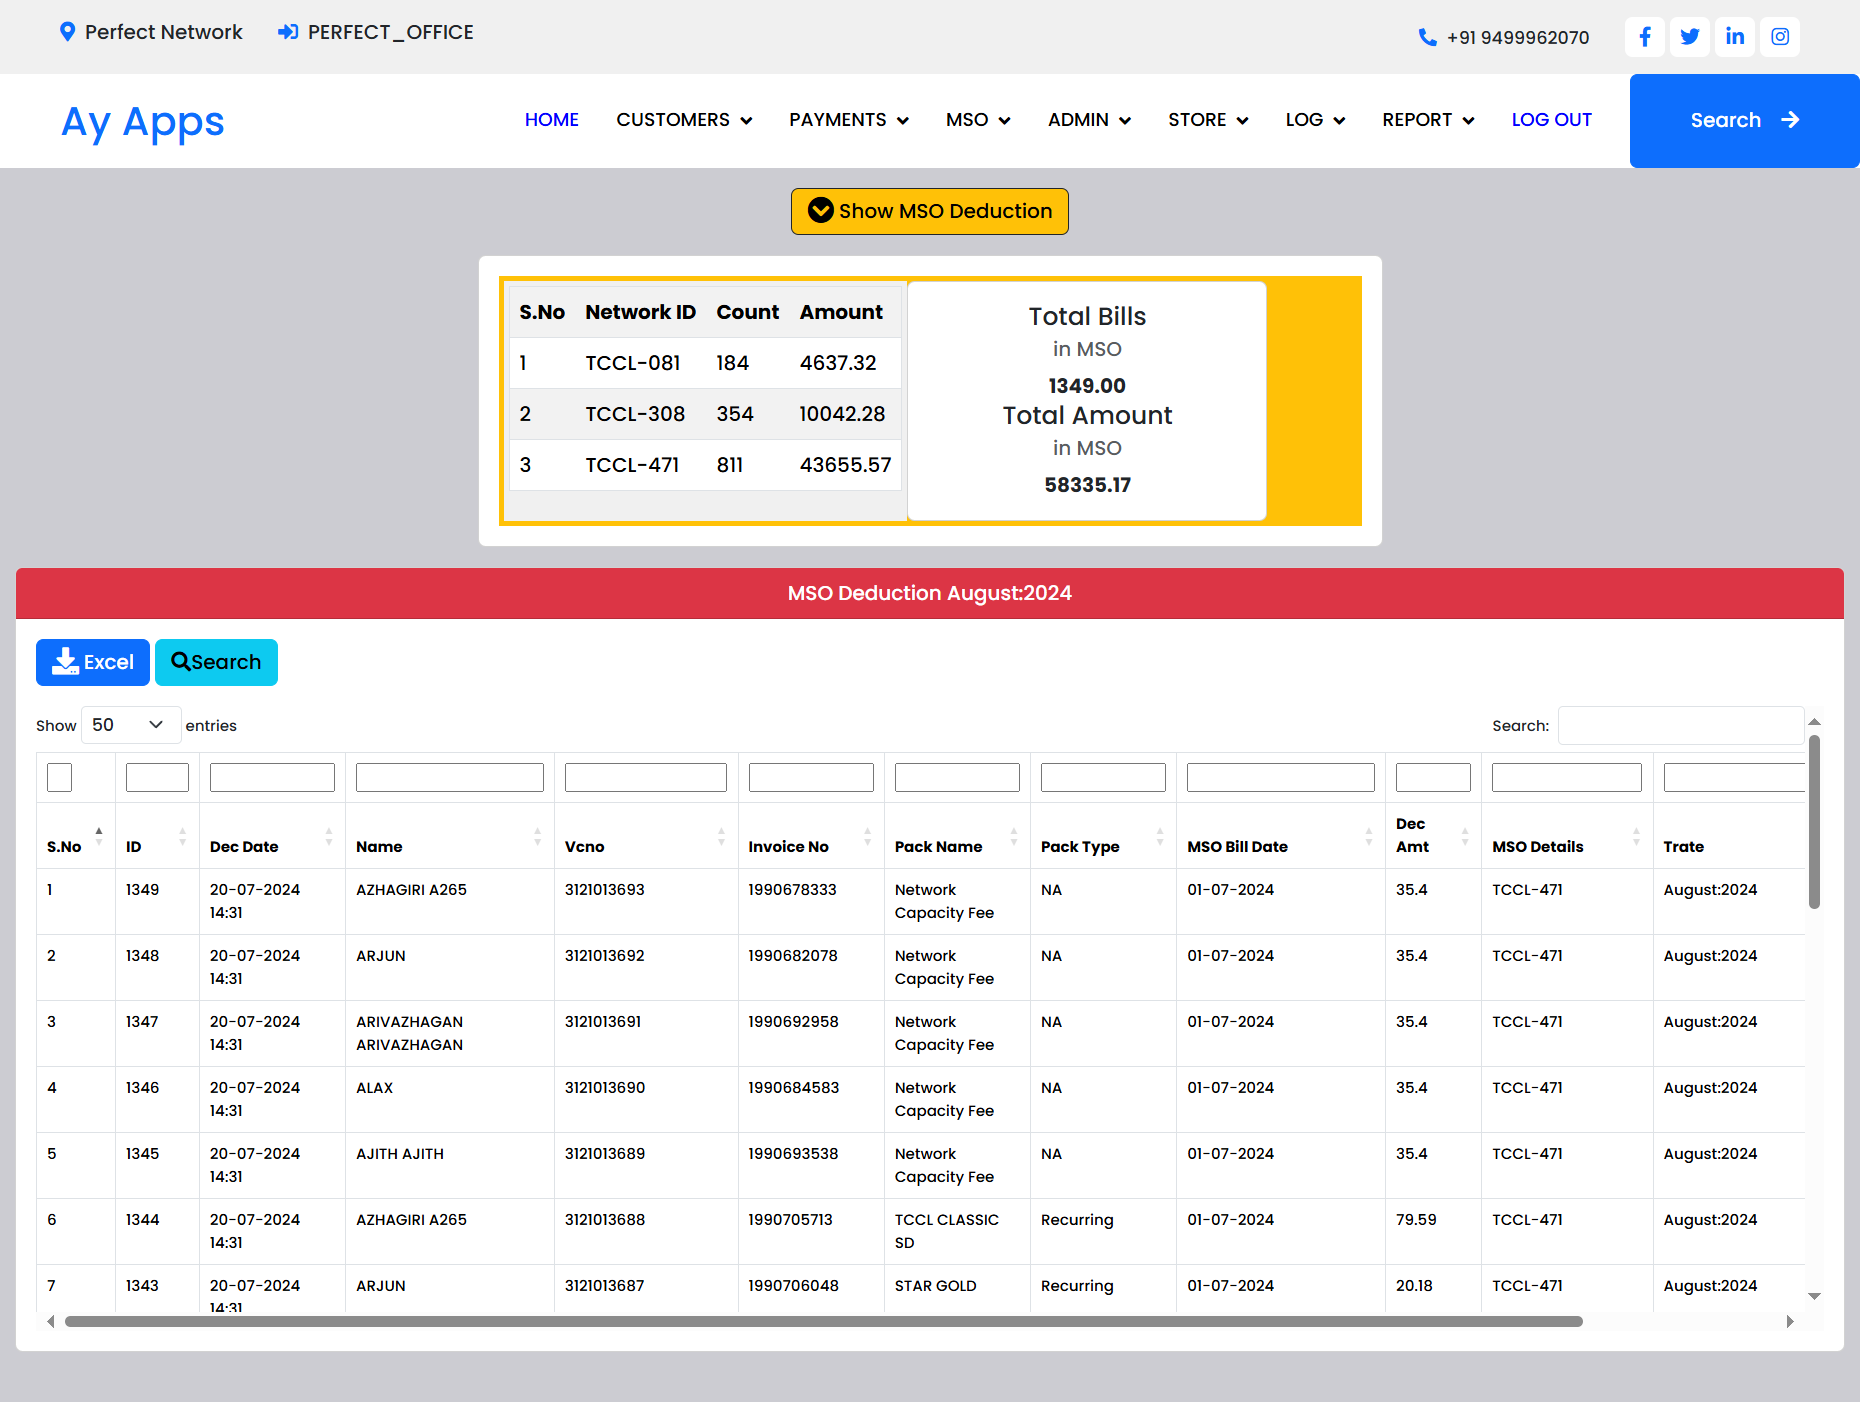Open the LinkedIn social icon
The height and width of the screenshot is (1402, 1860).
pos(1734,37)
